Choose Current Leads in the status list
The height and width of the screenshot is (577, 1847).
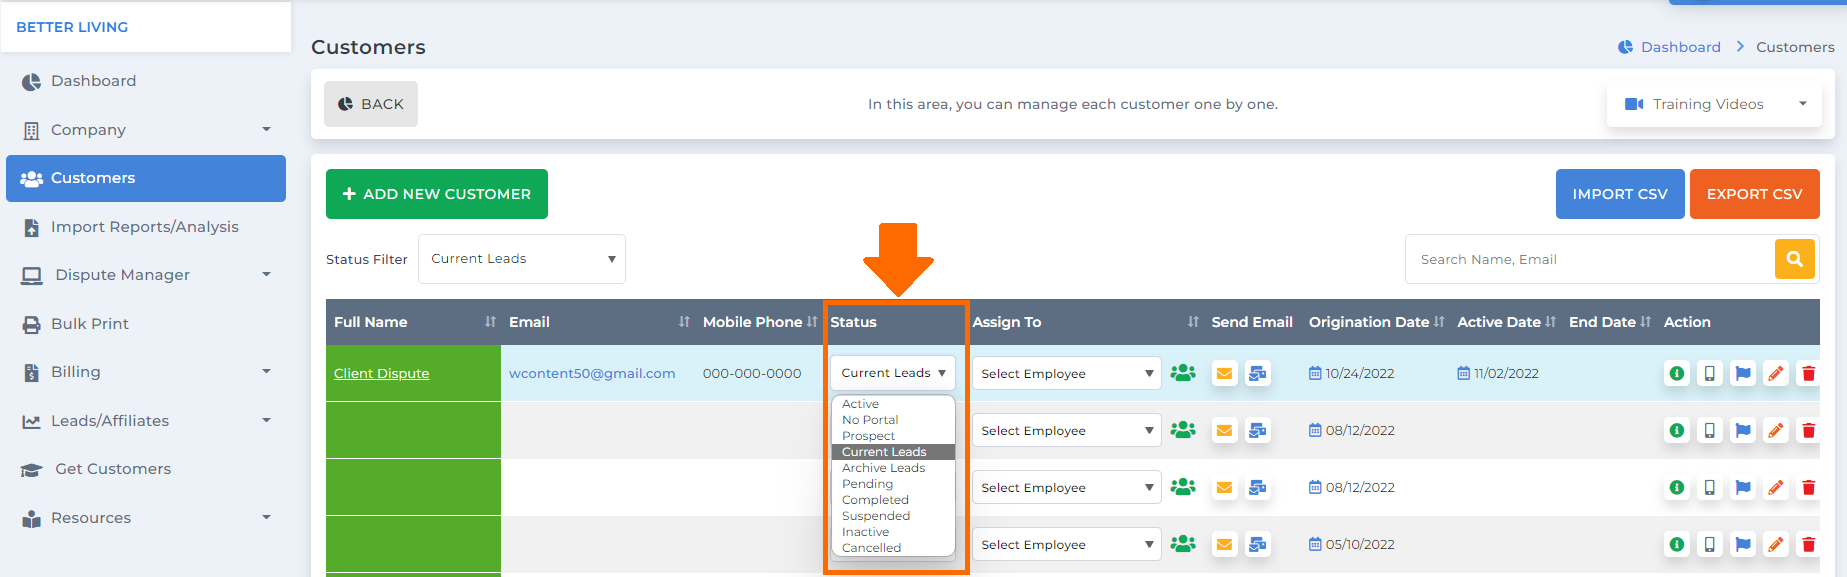click(x=893, y=452)
